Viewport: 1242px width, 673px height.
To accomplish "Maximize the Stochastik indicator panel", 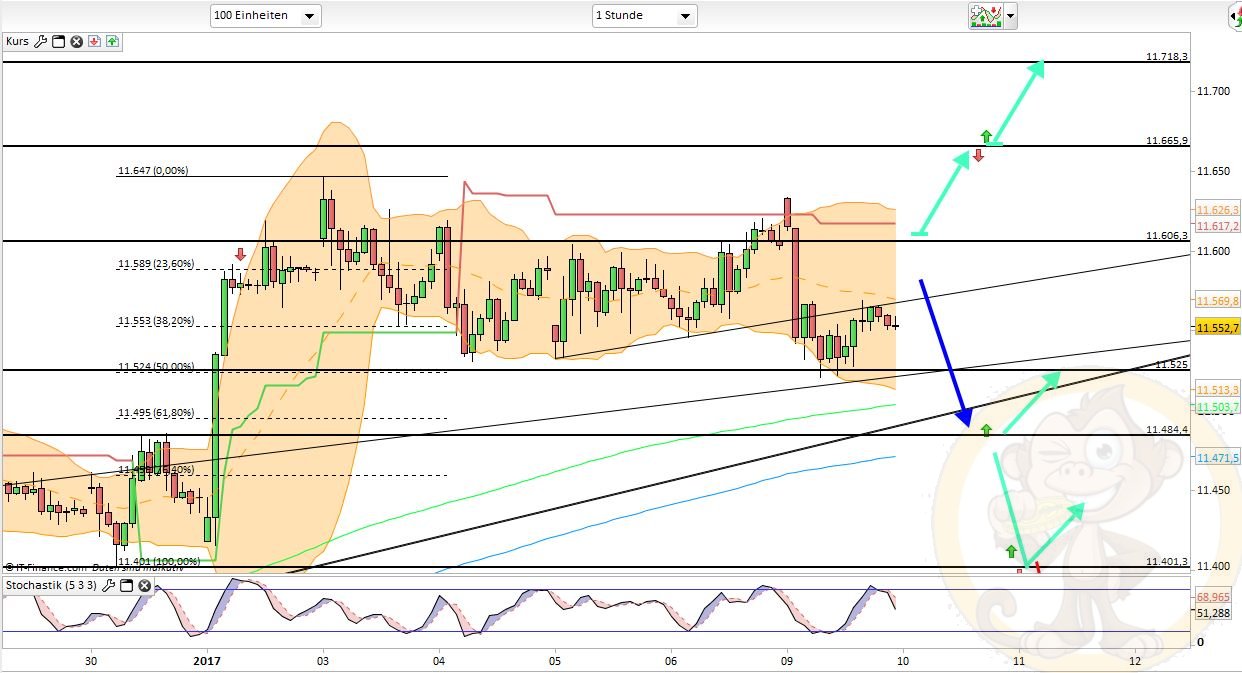I will pos(127,585).
